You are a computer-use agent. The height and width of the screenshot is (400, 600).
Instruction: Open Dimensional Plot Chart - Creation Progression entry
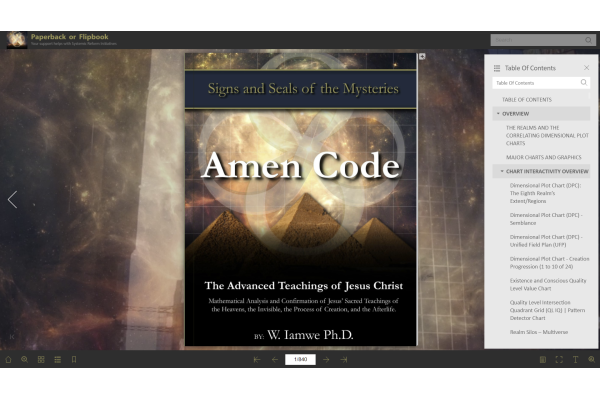pyautogui.click(x=549, y=263)
